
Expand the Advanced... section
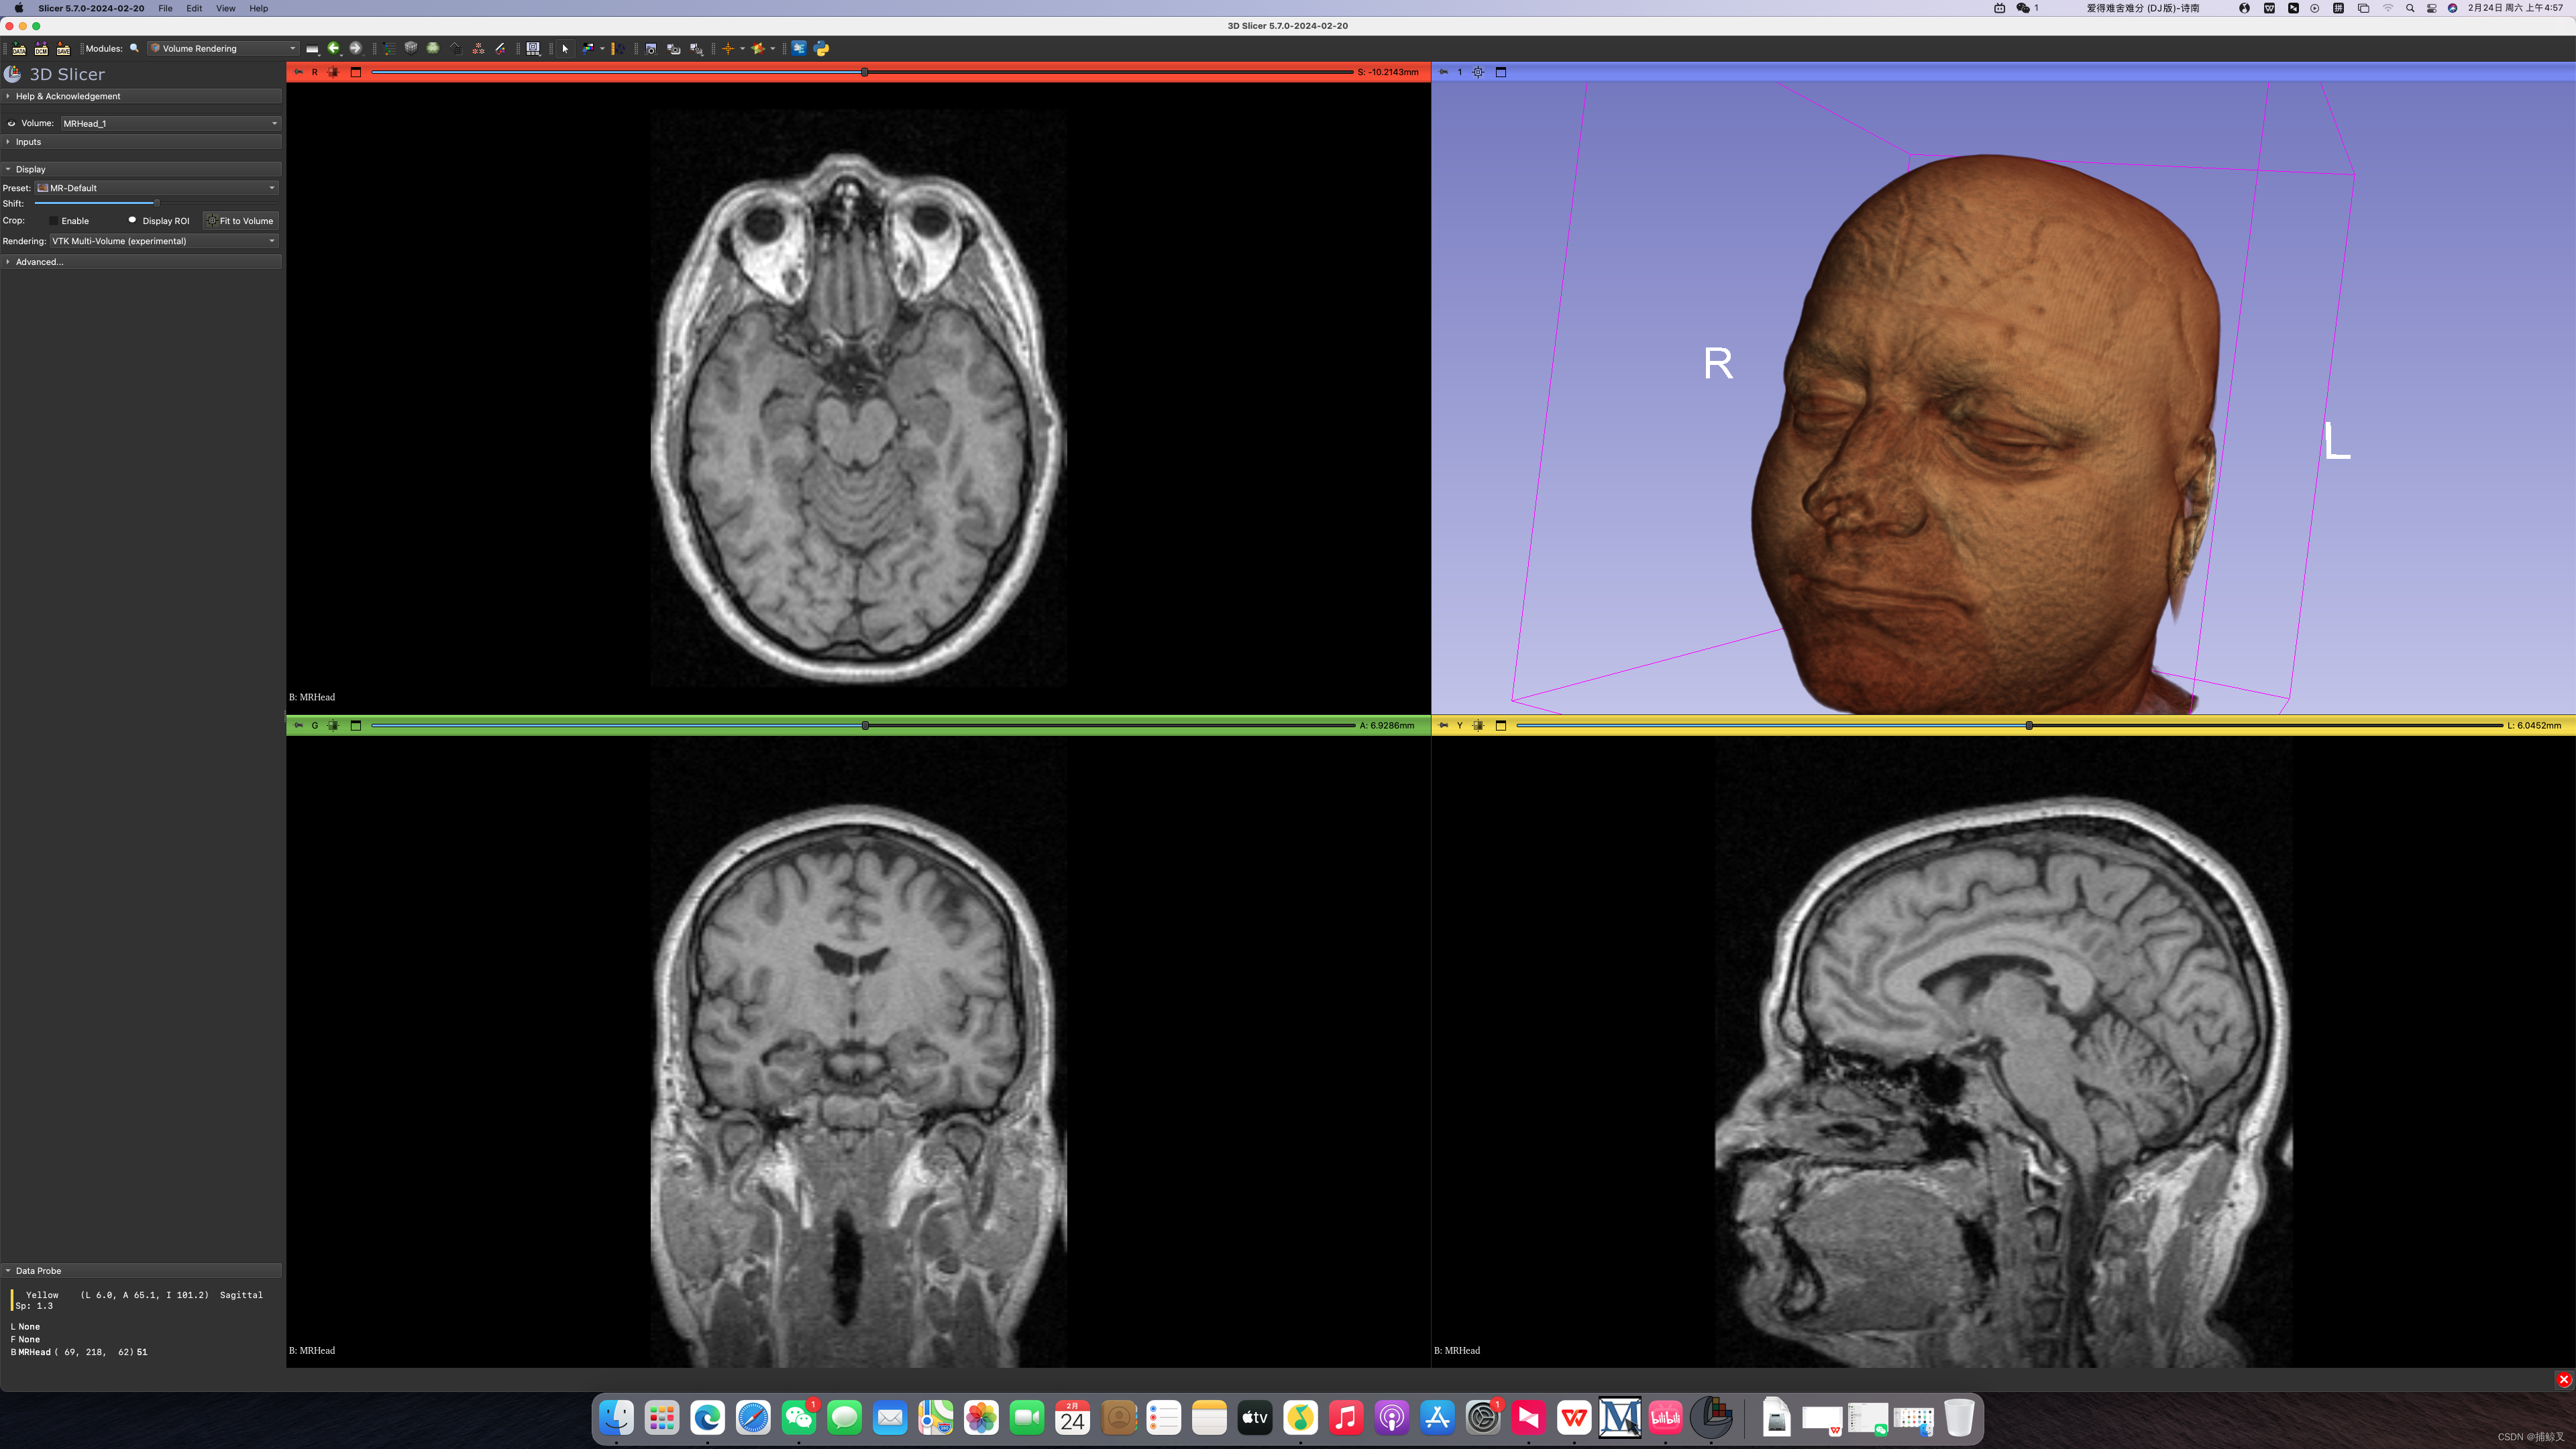pos(141,262)
